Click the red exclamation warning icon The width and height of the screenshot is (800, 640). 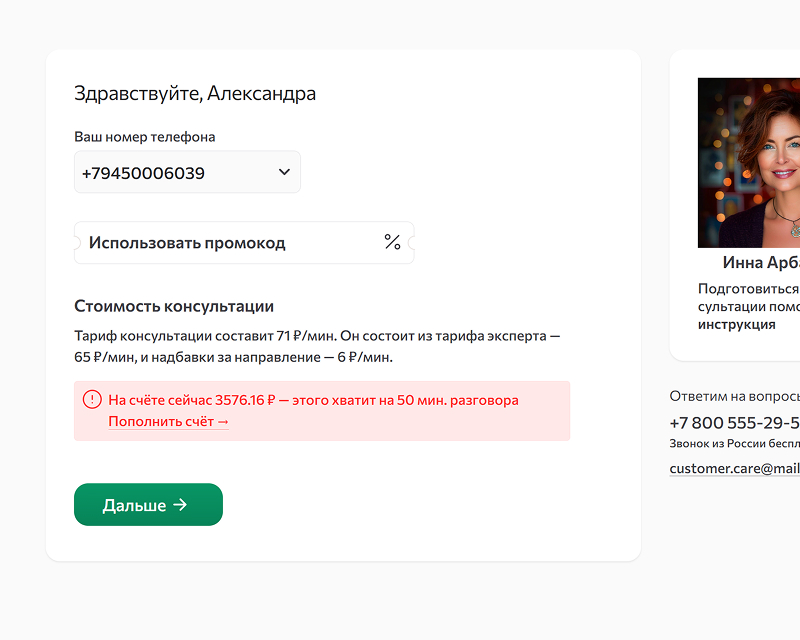click(92, 400)
